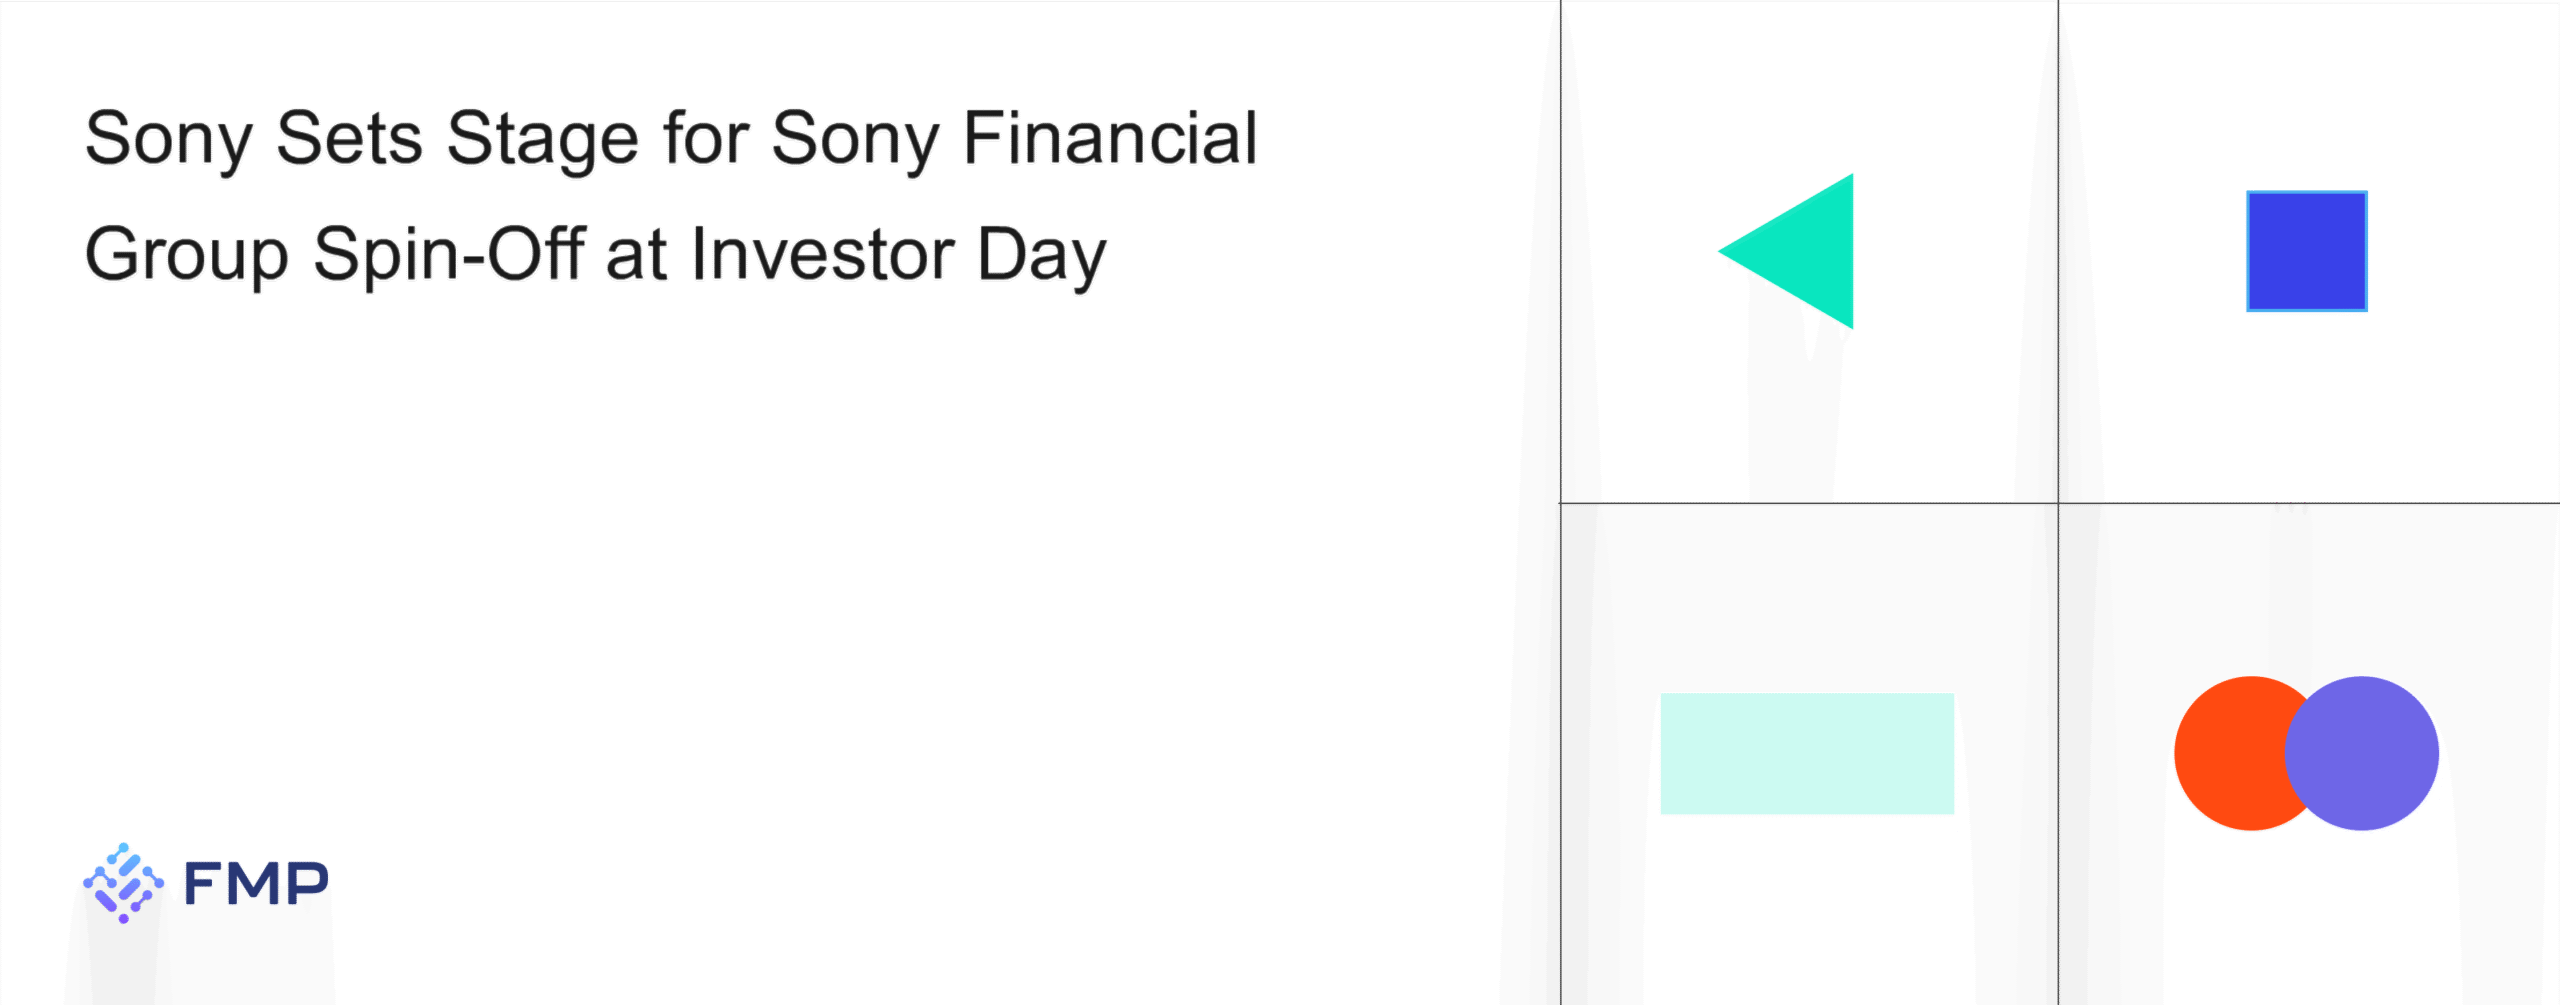
Task: Click the horizontal line above the mint rectangle
Action: pos(1809,503)
